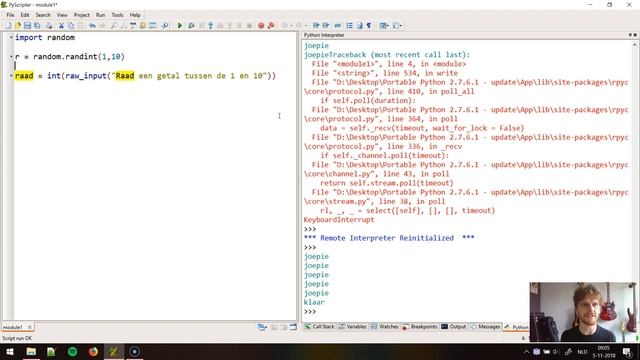640x360 pixels.
Task: Close the Python Interpreter panel
Action: 635,35
